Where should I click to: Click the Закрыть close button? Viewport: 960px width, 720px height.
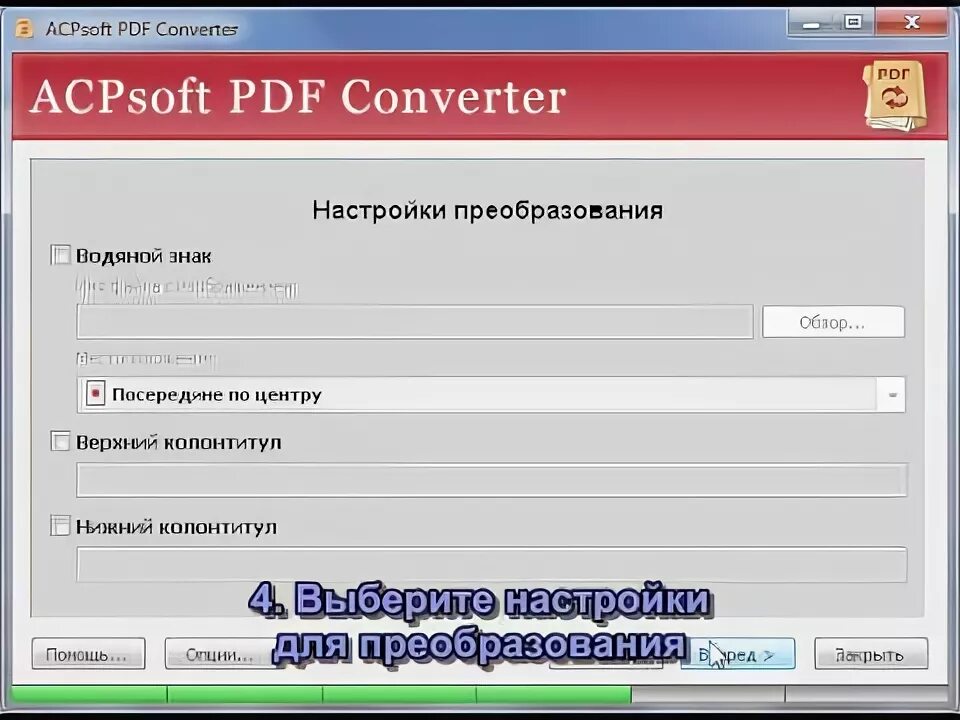pyautogui.click(x=871, y=654)
